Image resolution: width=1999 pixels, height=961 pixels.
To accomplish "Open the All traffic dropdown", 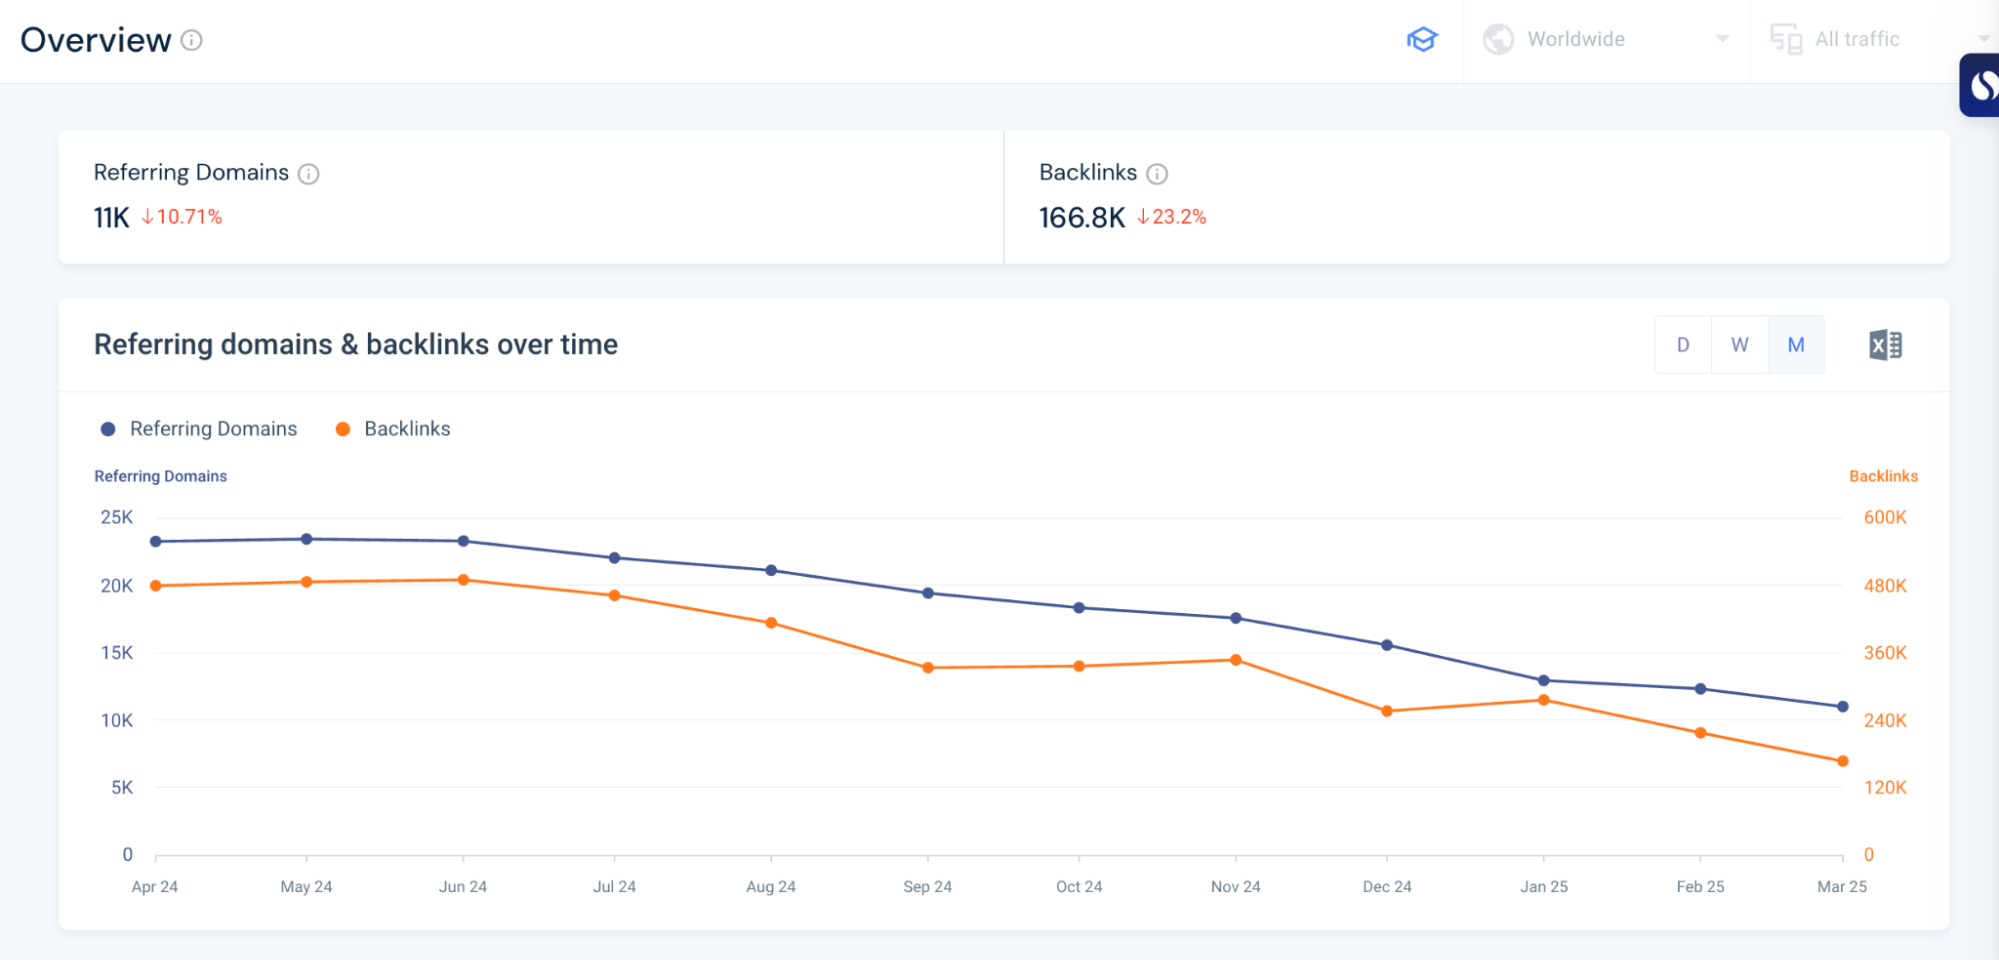I will [x=1857, y=39].
